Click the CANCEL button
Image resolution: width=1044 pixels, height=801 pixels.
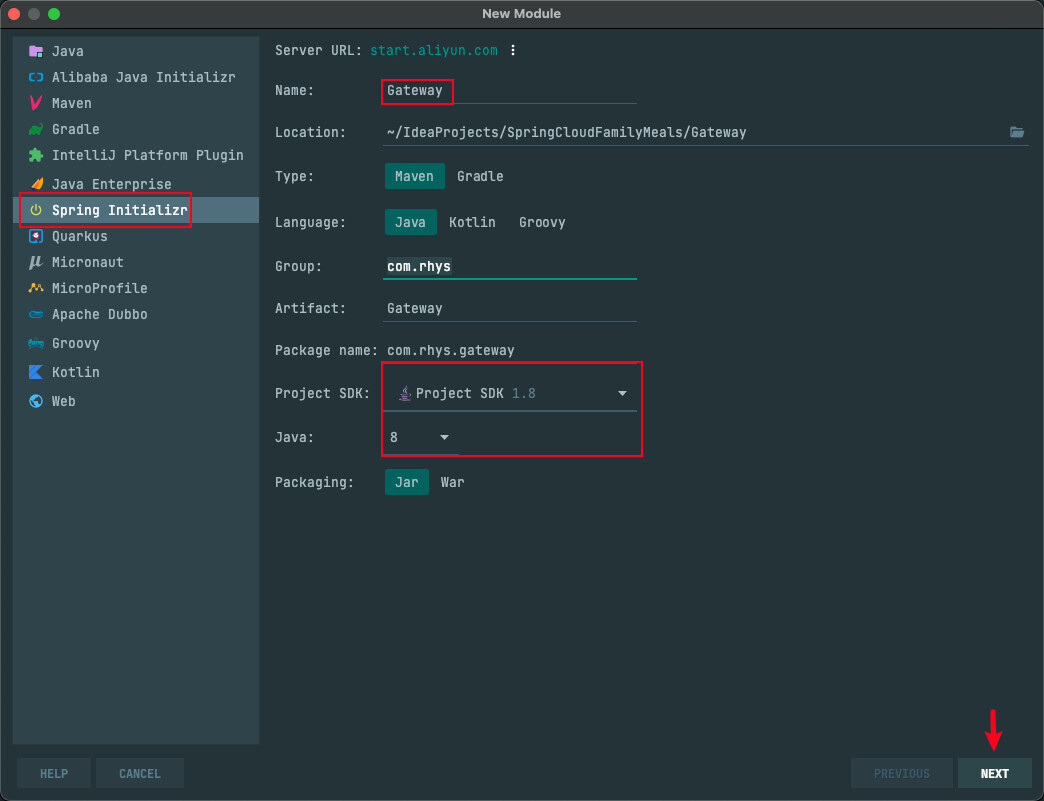tap(140, 773)
